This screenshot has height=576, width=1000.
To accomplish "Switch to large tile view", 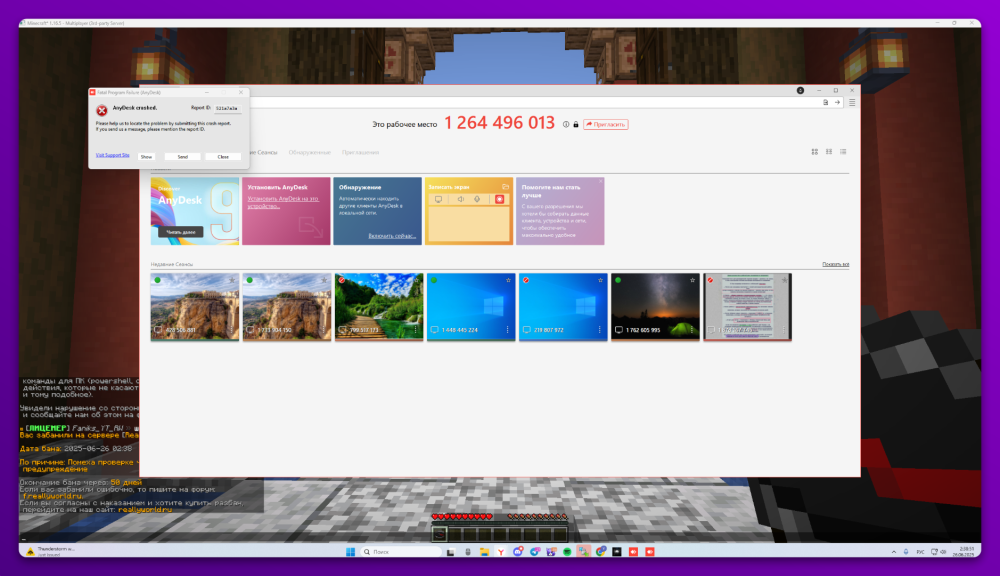I will pyautogui.click(x=814, y=152).
